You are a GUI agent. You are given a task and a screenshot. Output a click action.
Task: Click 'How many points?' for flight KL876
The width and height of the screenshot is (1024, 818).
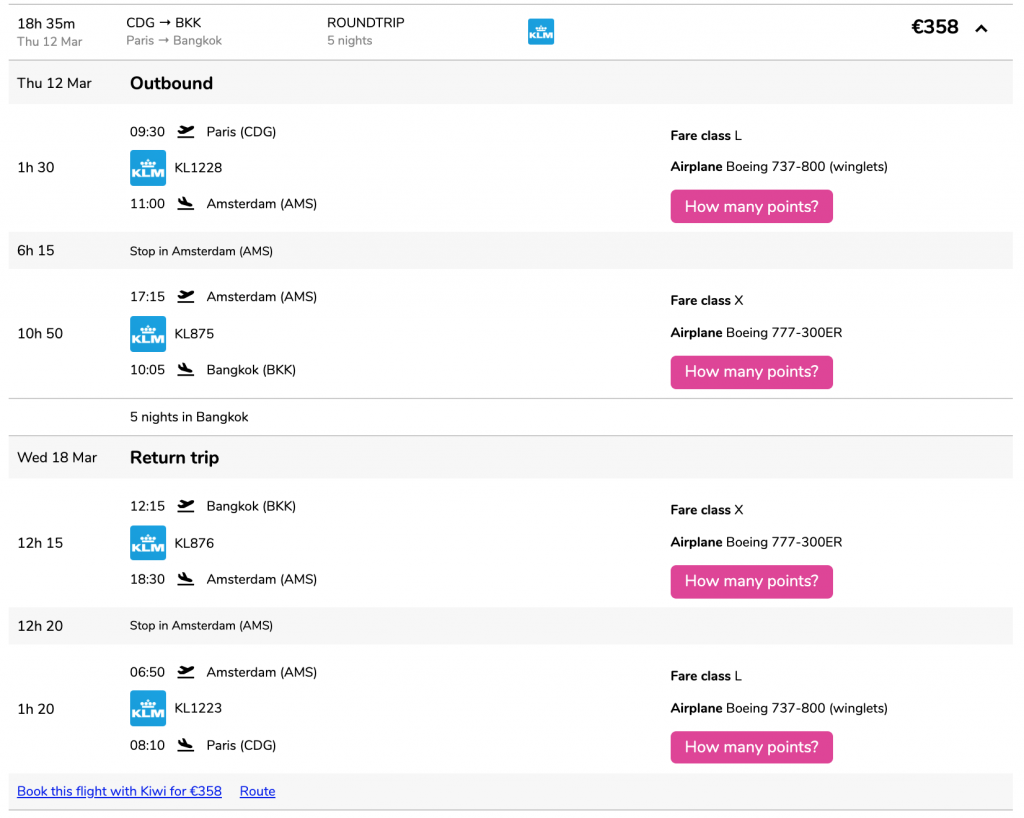tap(751, 581)
